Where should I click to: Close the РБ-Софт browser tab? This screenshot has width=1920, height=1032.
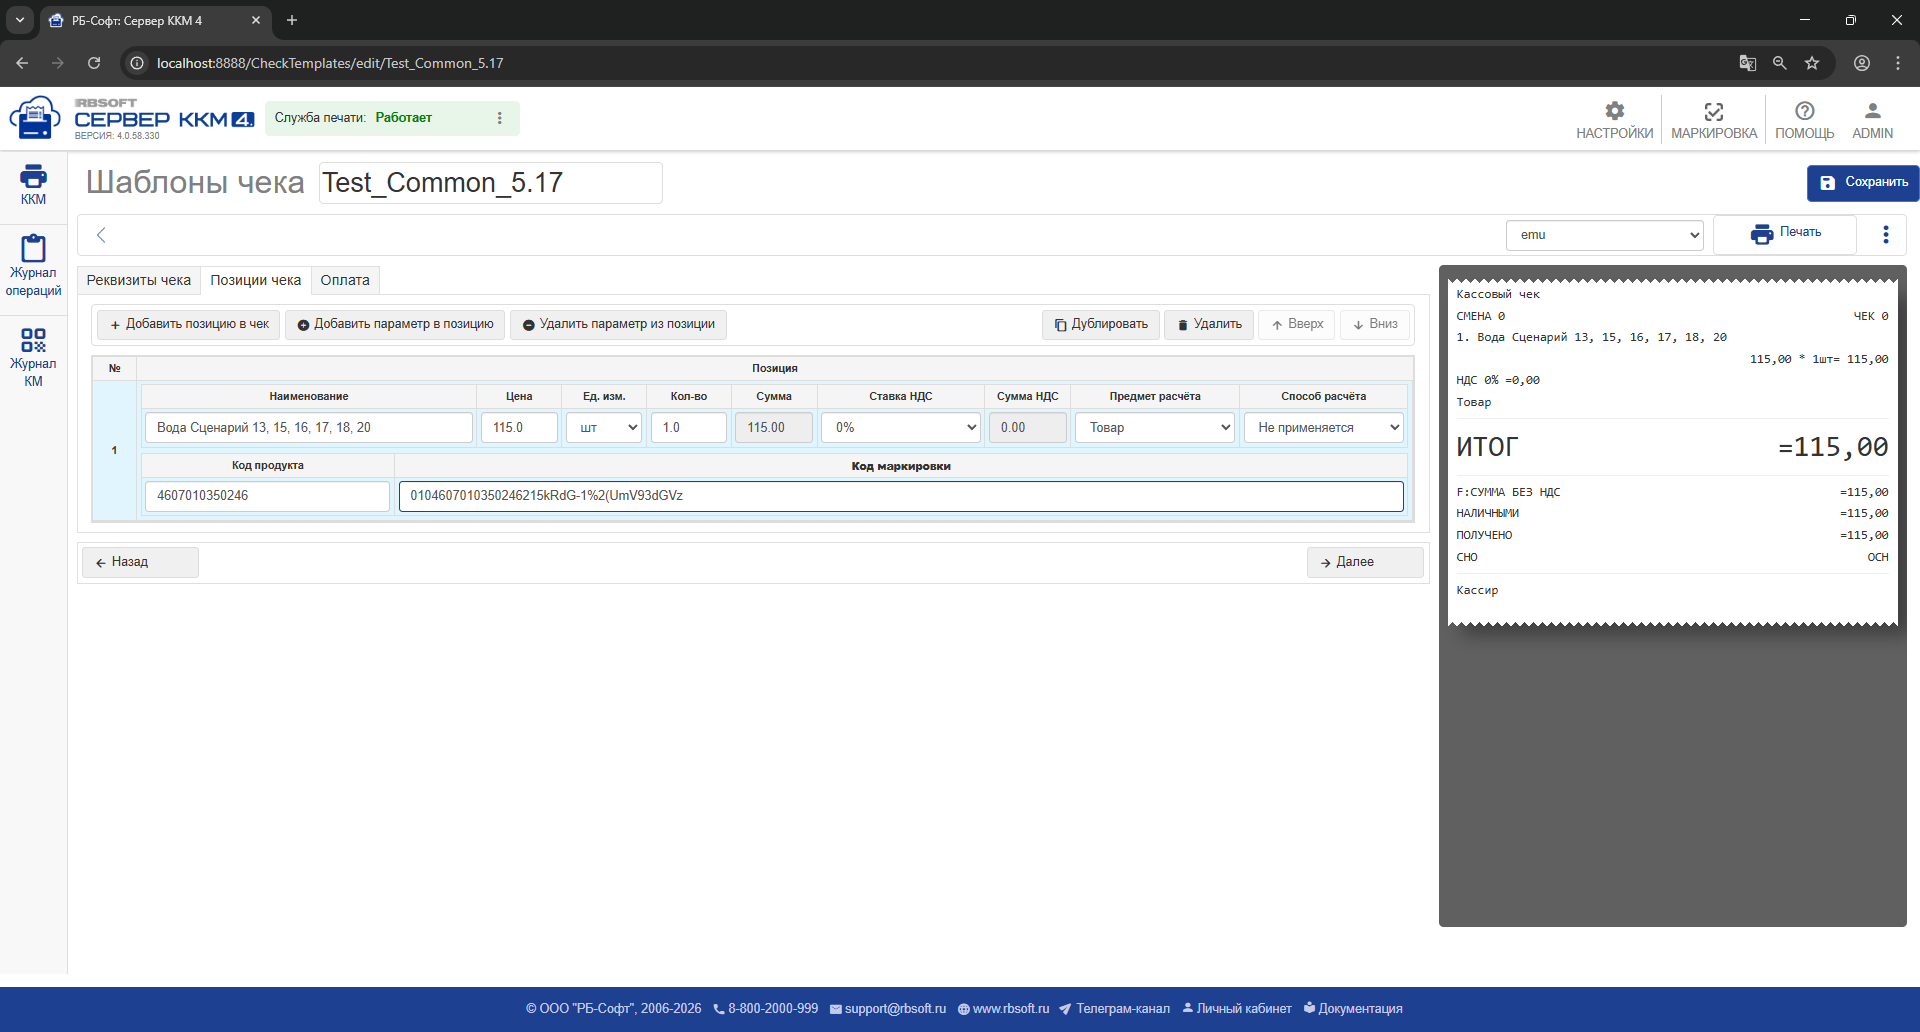tap(256, 20)
